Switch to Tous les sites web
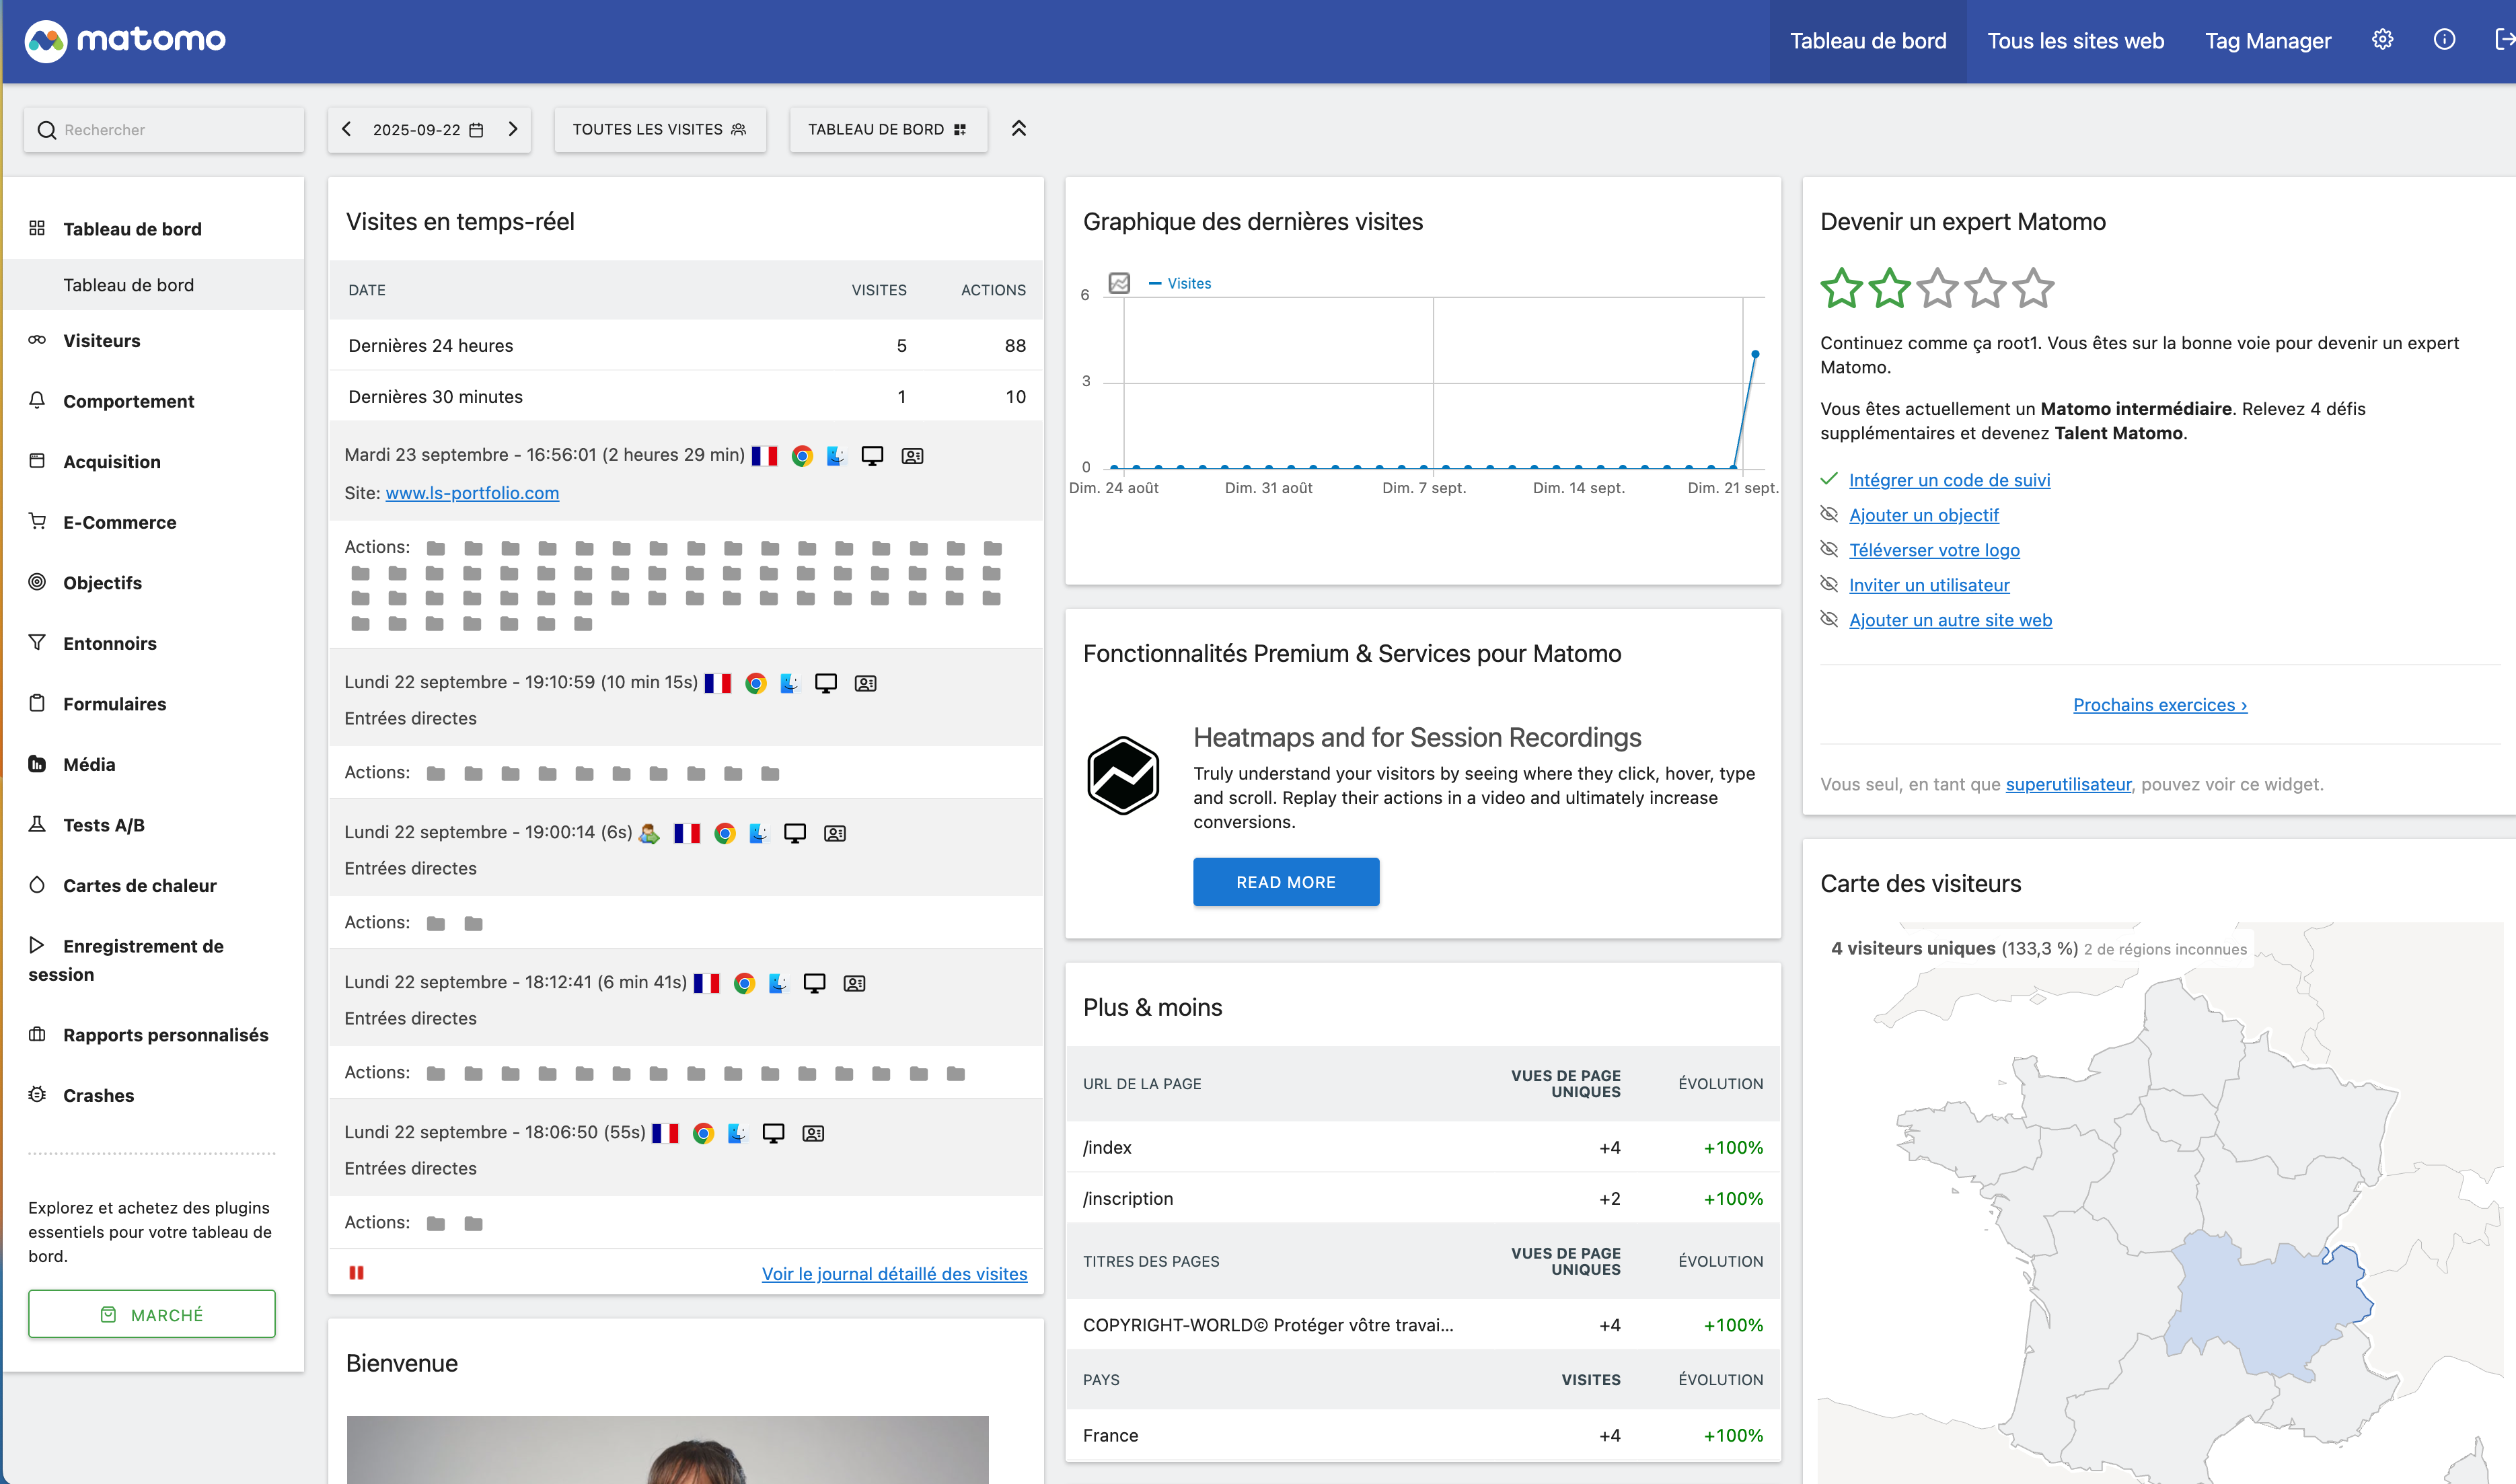The image size is (2516, 1484). point(2076,41)
